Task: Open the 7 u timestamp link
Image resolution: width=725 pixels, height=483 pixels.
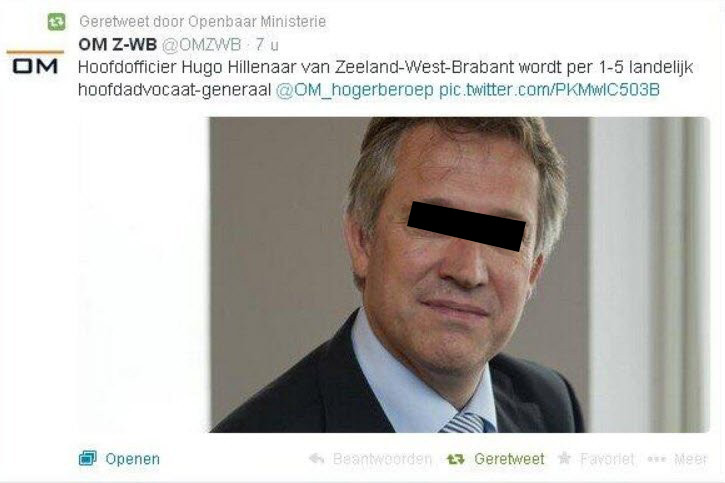Action: pos(267,44)
